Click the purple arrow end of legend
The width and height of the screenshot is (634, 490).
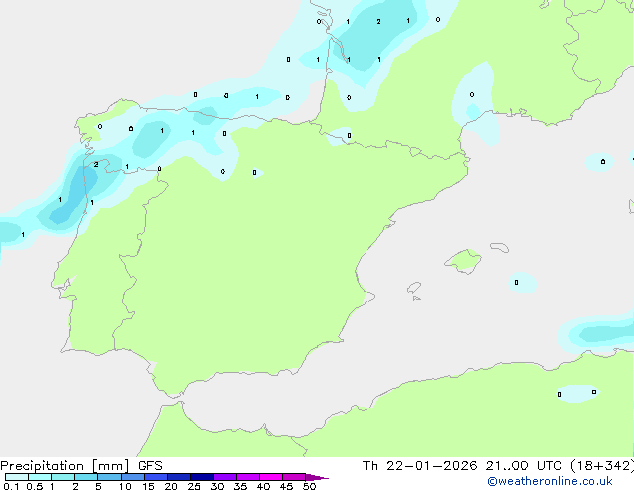pyautogui.click(x=317, y=477)
